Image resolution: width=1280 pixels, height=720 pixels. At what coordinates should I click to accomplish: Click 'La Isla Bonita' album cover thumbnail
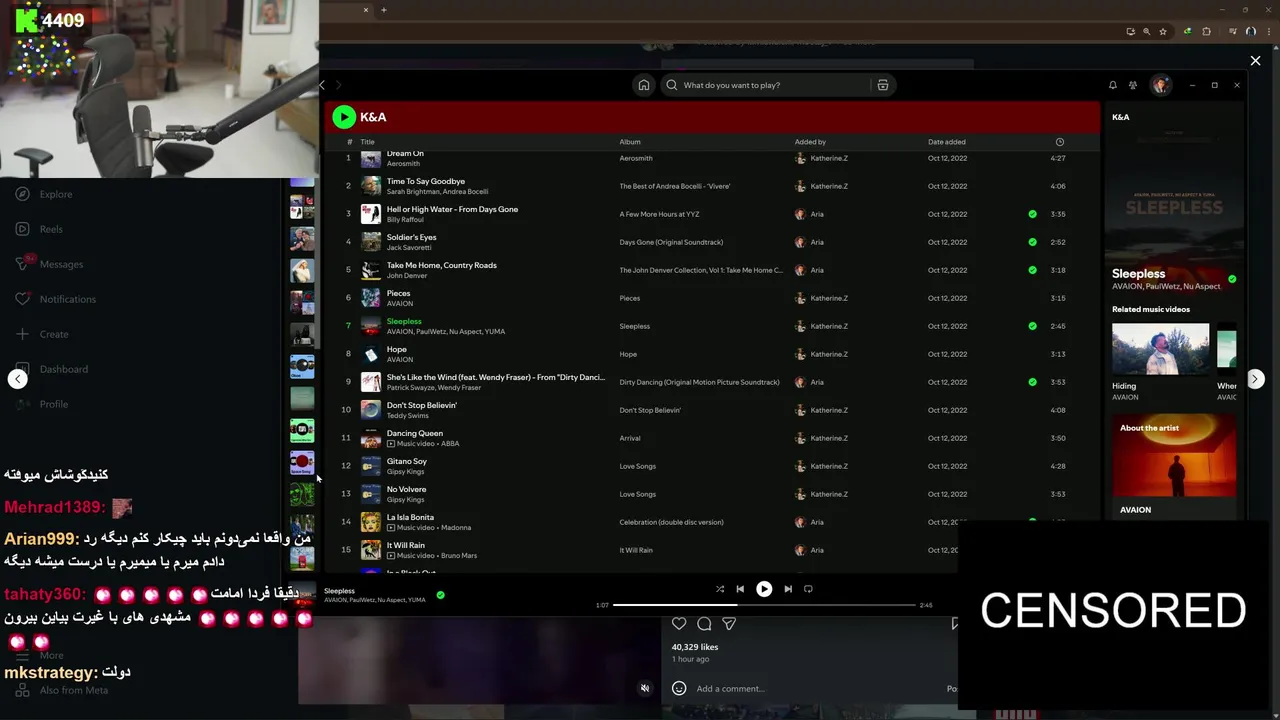coord(371,522)
